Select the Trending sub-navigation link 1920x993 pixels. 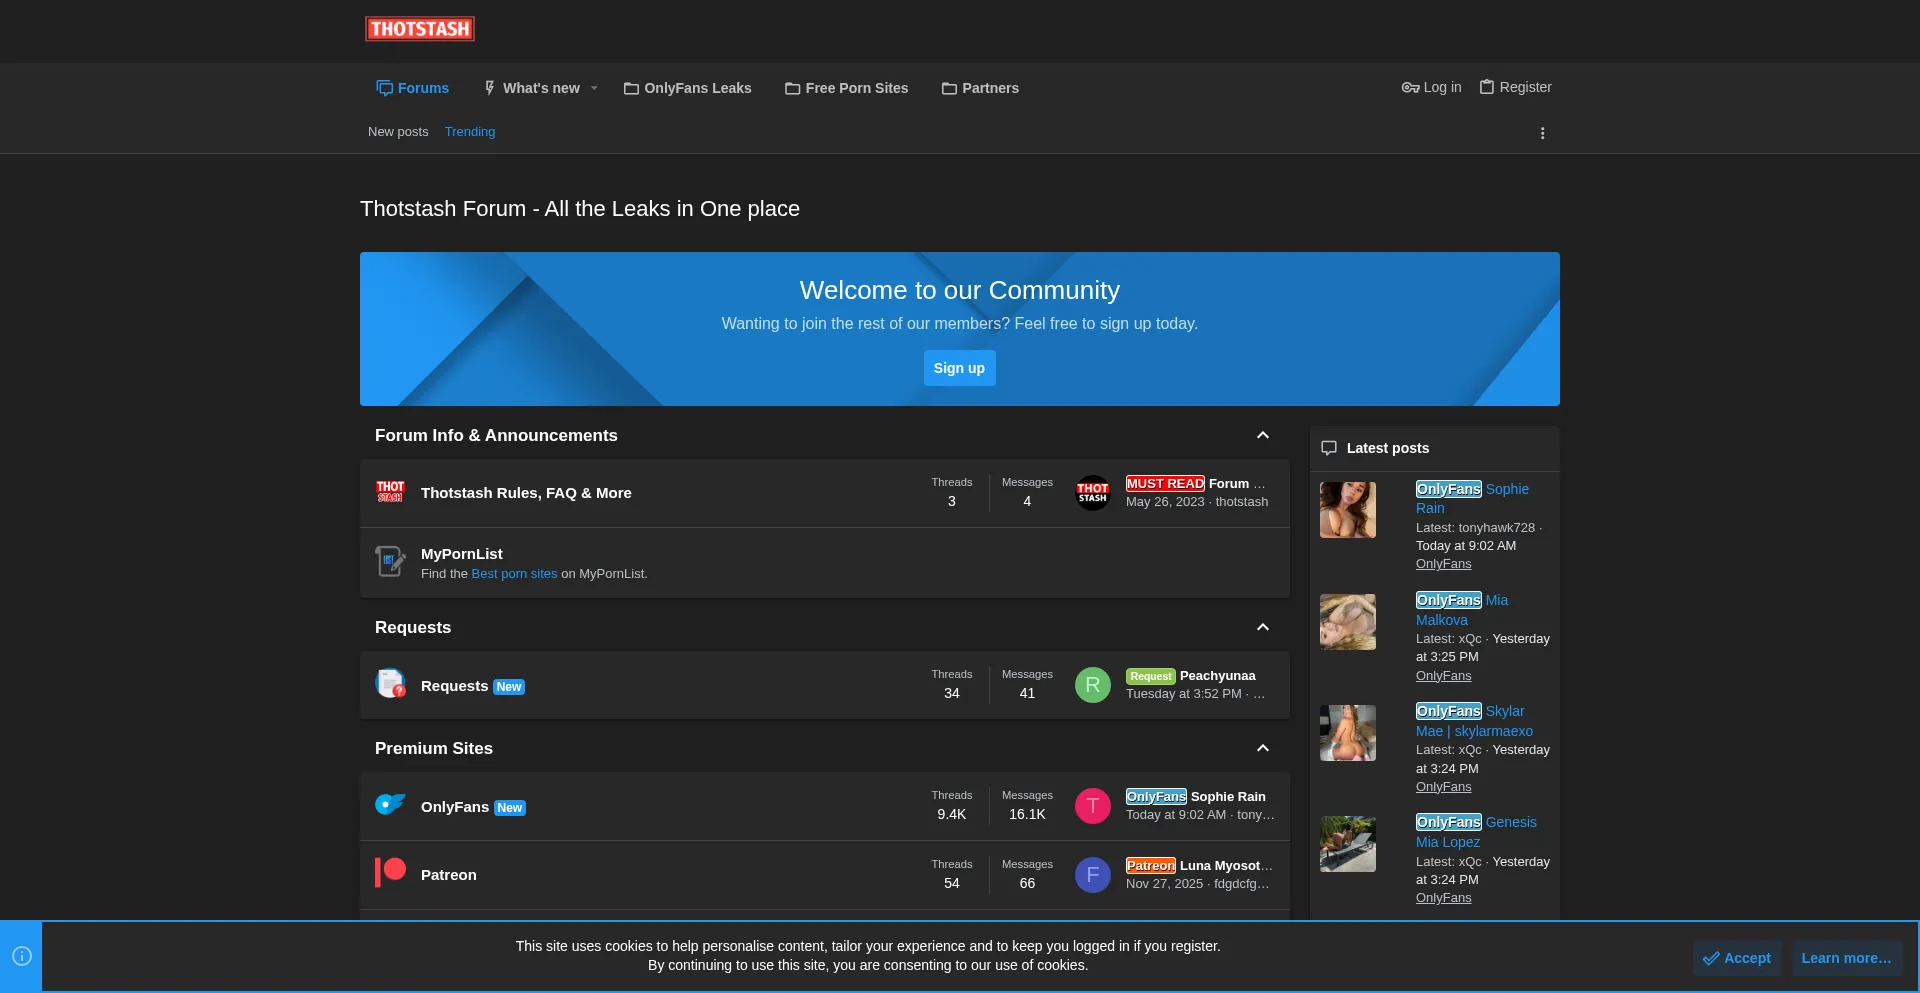pos(470,132)
